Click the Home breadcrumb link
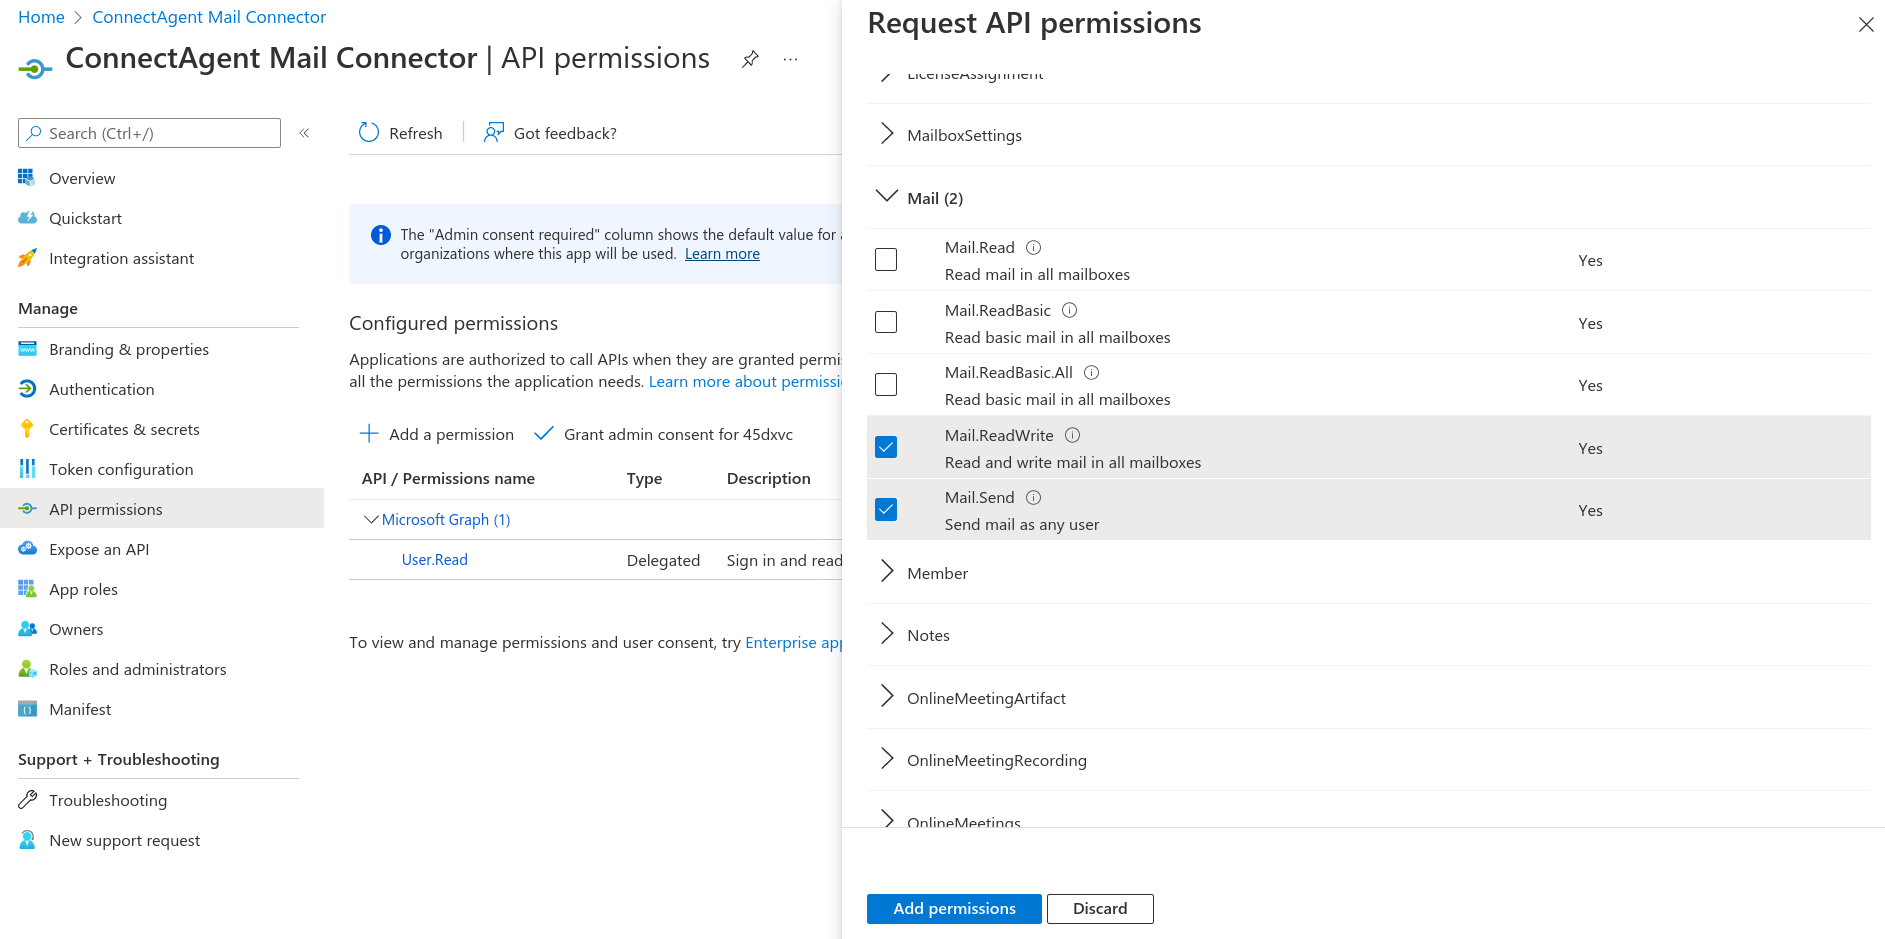The height and width of the screenshot is (939, 1885). tap(41, 17)
